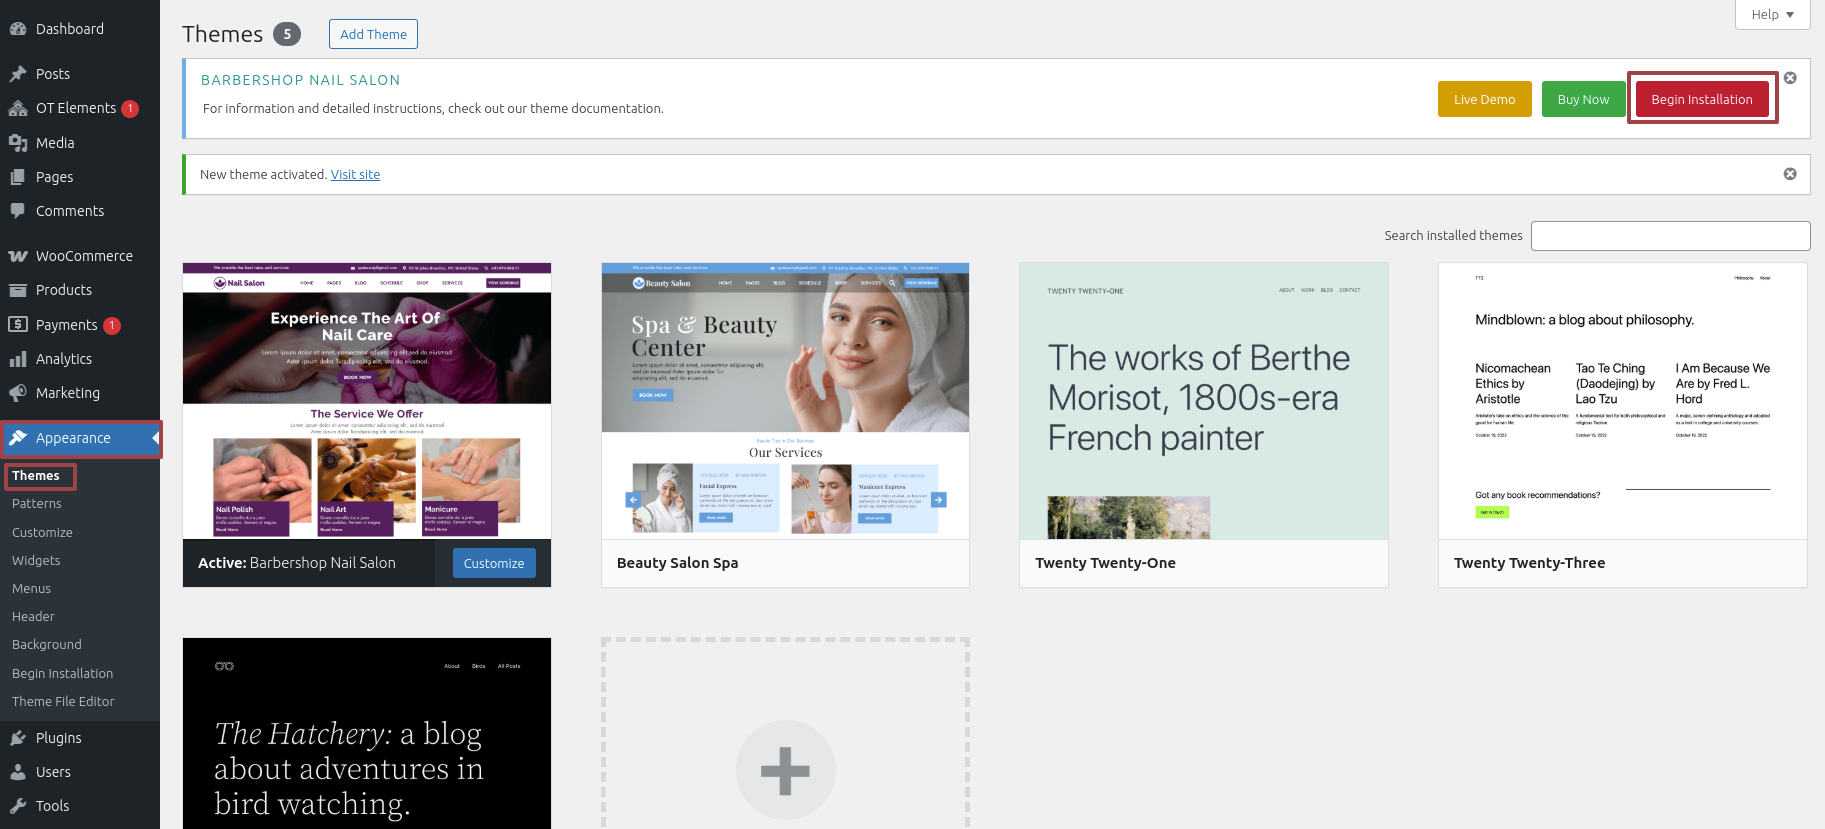Click the Appearance paintbrush icon

point(18,438)
